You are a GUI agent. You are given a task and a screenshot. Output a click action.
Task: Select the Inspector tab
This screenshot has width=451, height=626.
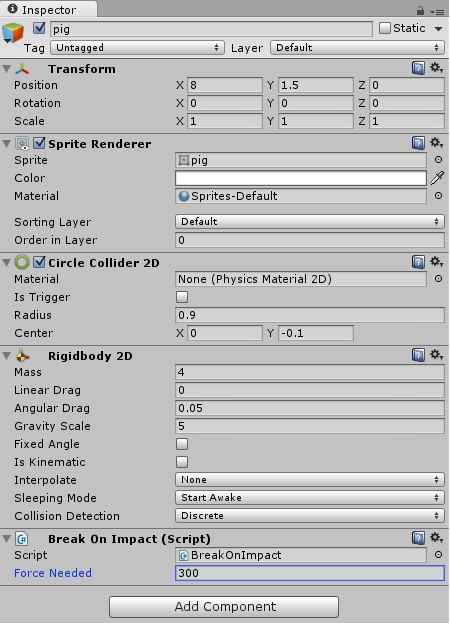coord(48,9)
